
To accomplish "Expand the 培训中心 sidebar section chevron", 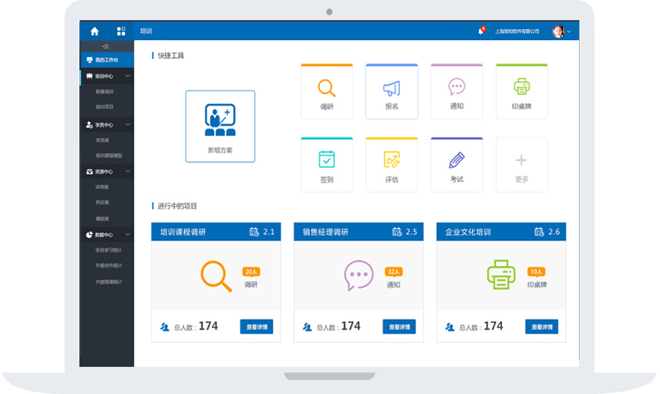I will [x=128, y=76].
